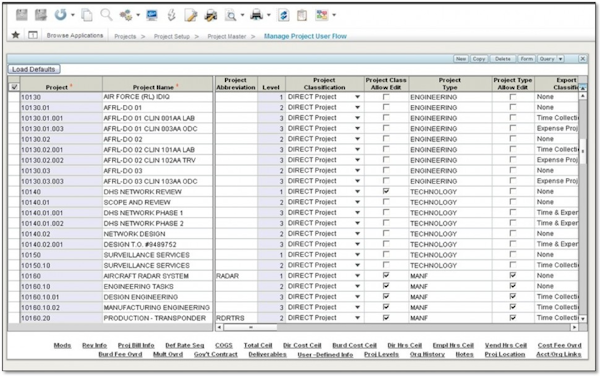Open the Mods link
Viewport: 600px width, 376px height.
coord(62,345)
